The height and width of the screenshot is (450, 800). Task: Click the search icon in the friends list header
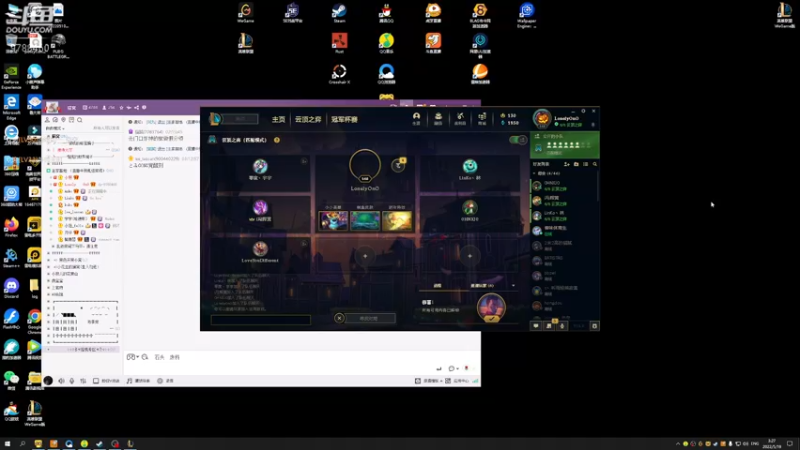594,164
